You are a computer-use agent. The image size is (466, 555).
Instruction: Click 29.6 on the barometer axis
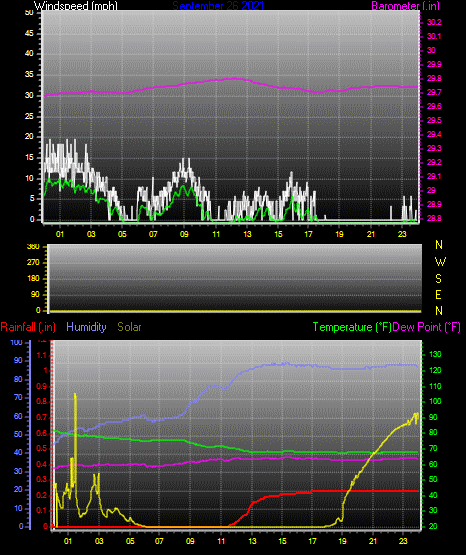(x=434, y=107)
